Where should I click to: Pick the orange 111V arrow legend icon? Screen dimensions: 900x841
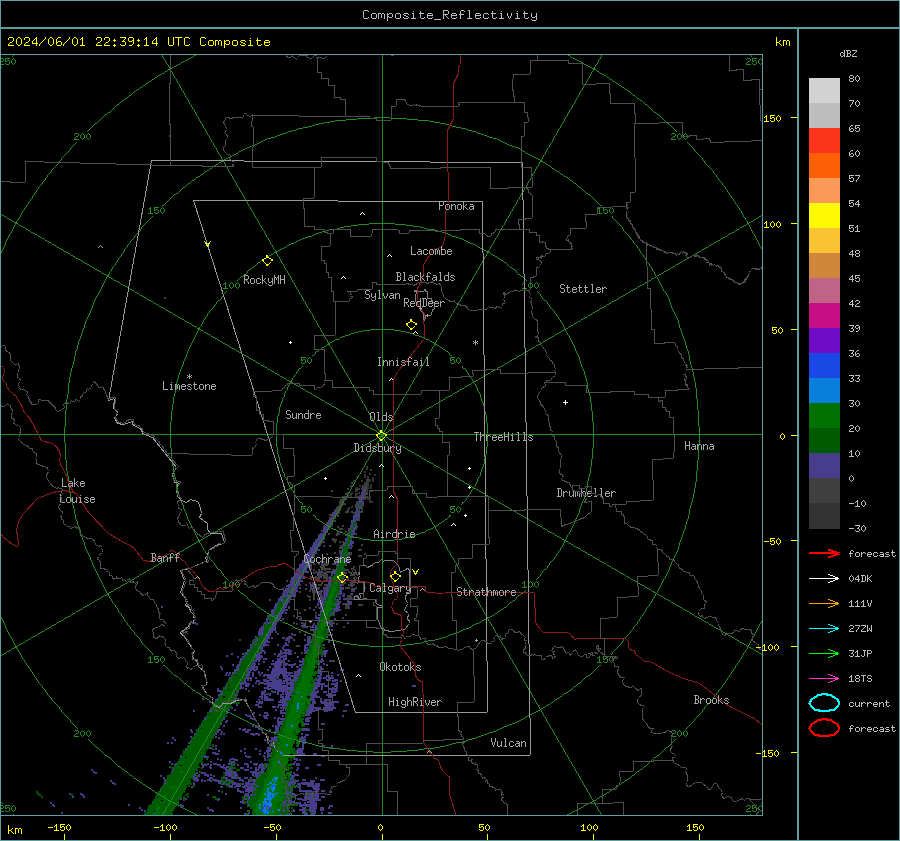[x=824, y=603]
